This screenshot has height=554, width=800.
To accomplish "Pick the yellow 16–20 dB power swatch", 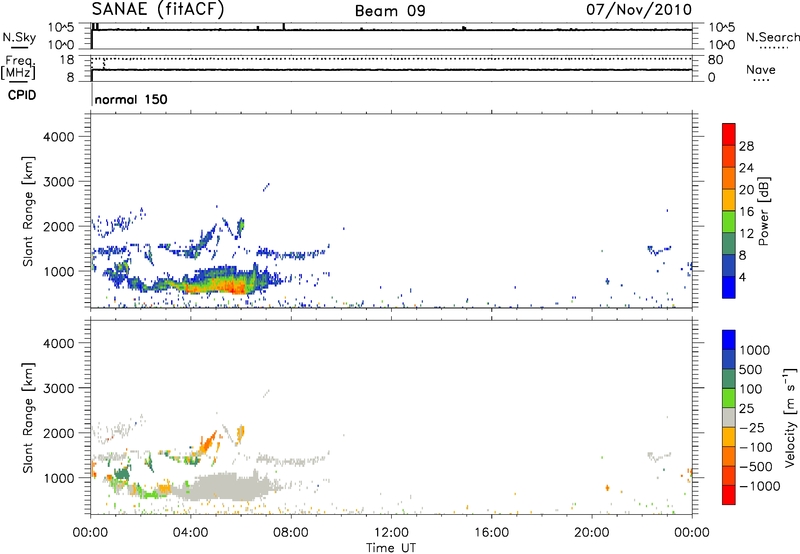I will tap(729, 200).
